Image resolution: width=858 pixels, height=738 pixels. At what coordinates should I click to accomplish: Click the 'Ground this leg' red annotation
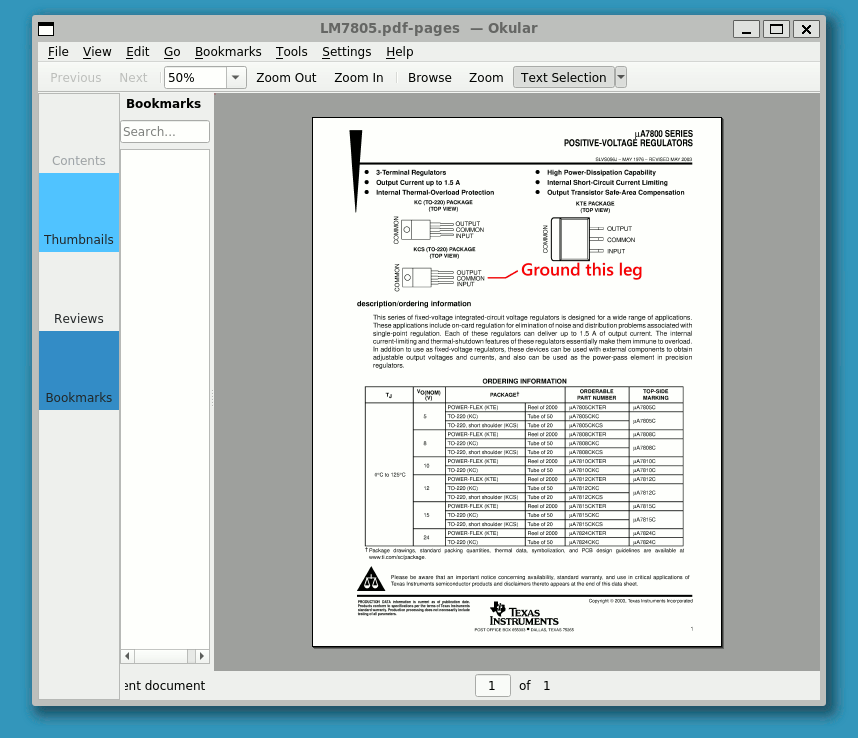[581, 270]
